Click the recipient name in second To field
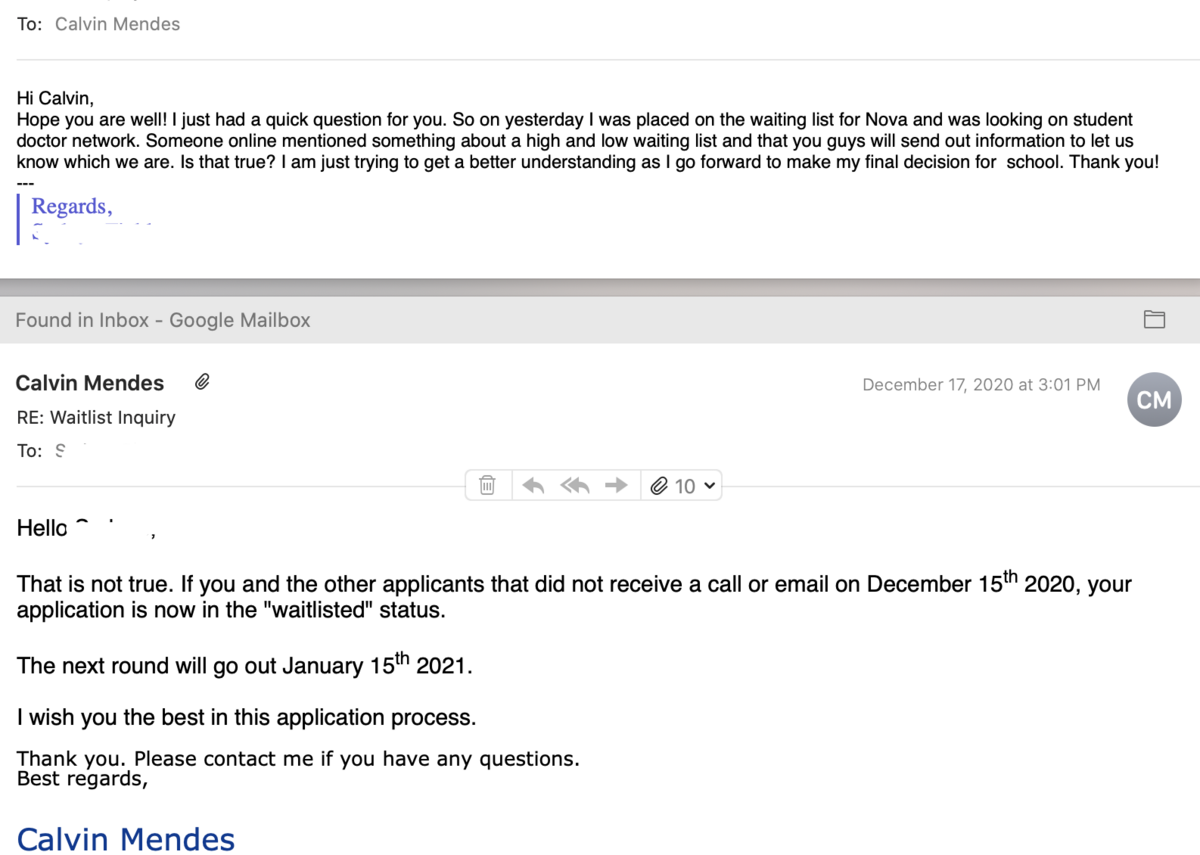 tap(70, 450)
